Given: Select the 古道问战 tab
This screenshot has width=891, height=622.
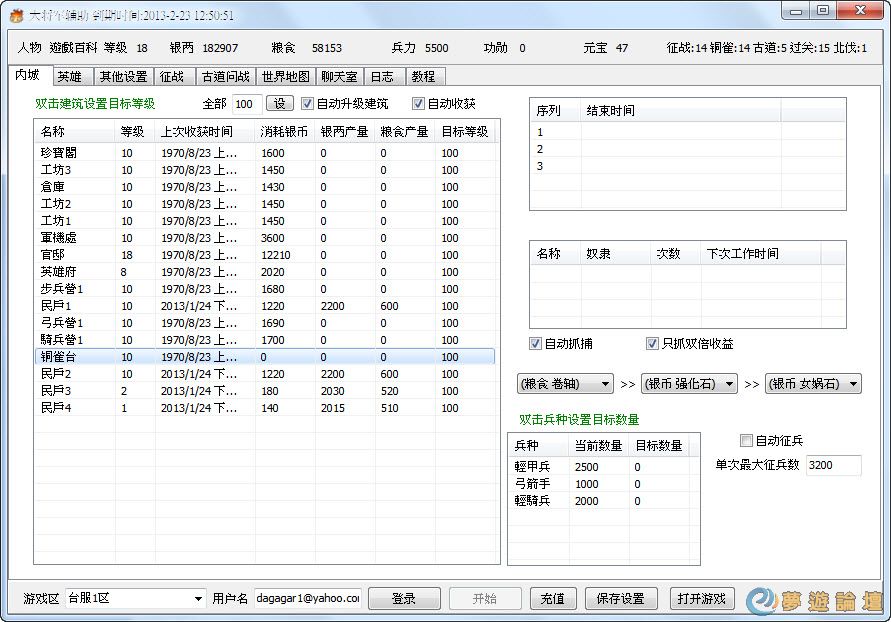Looking at the screenshot, I should 225,77.
